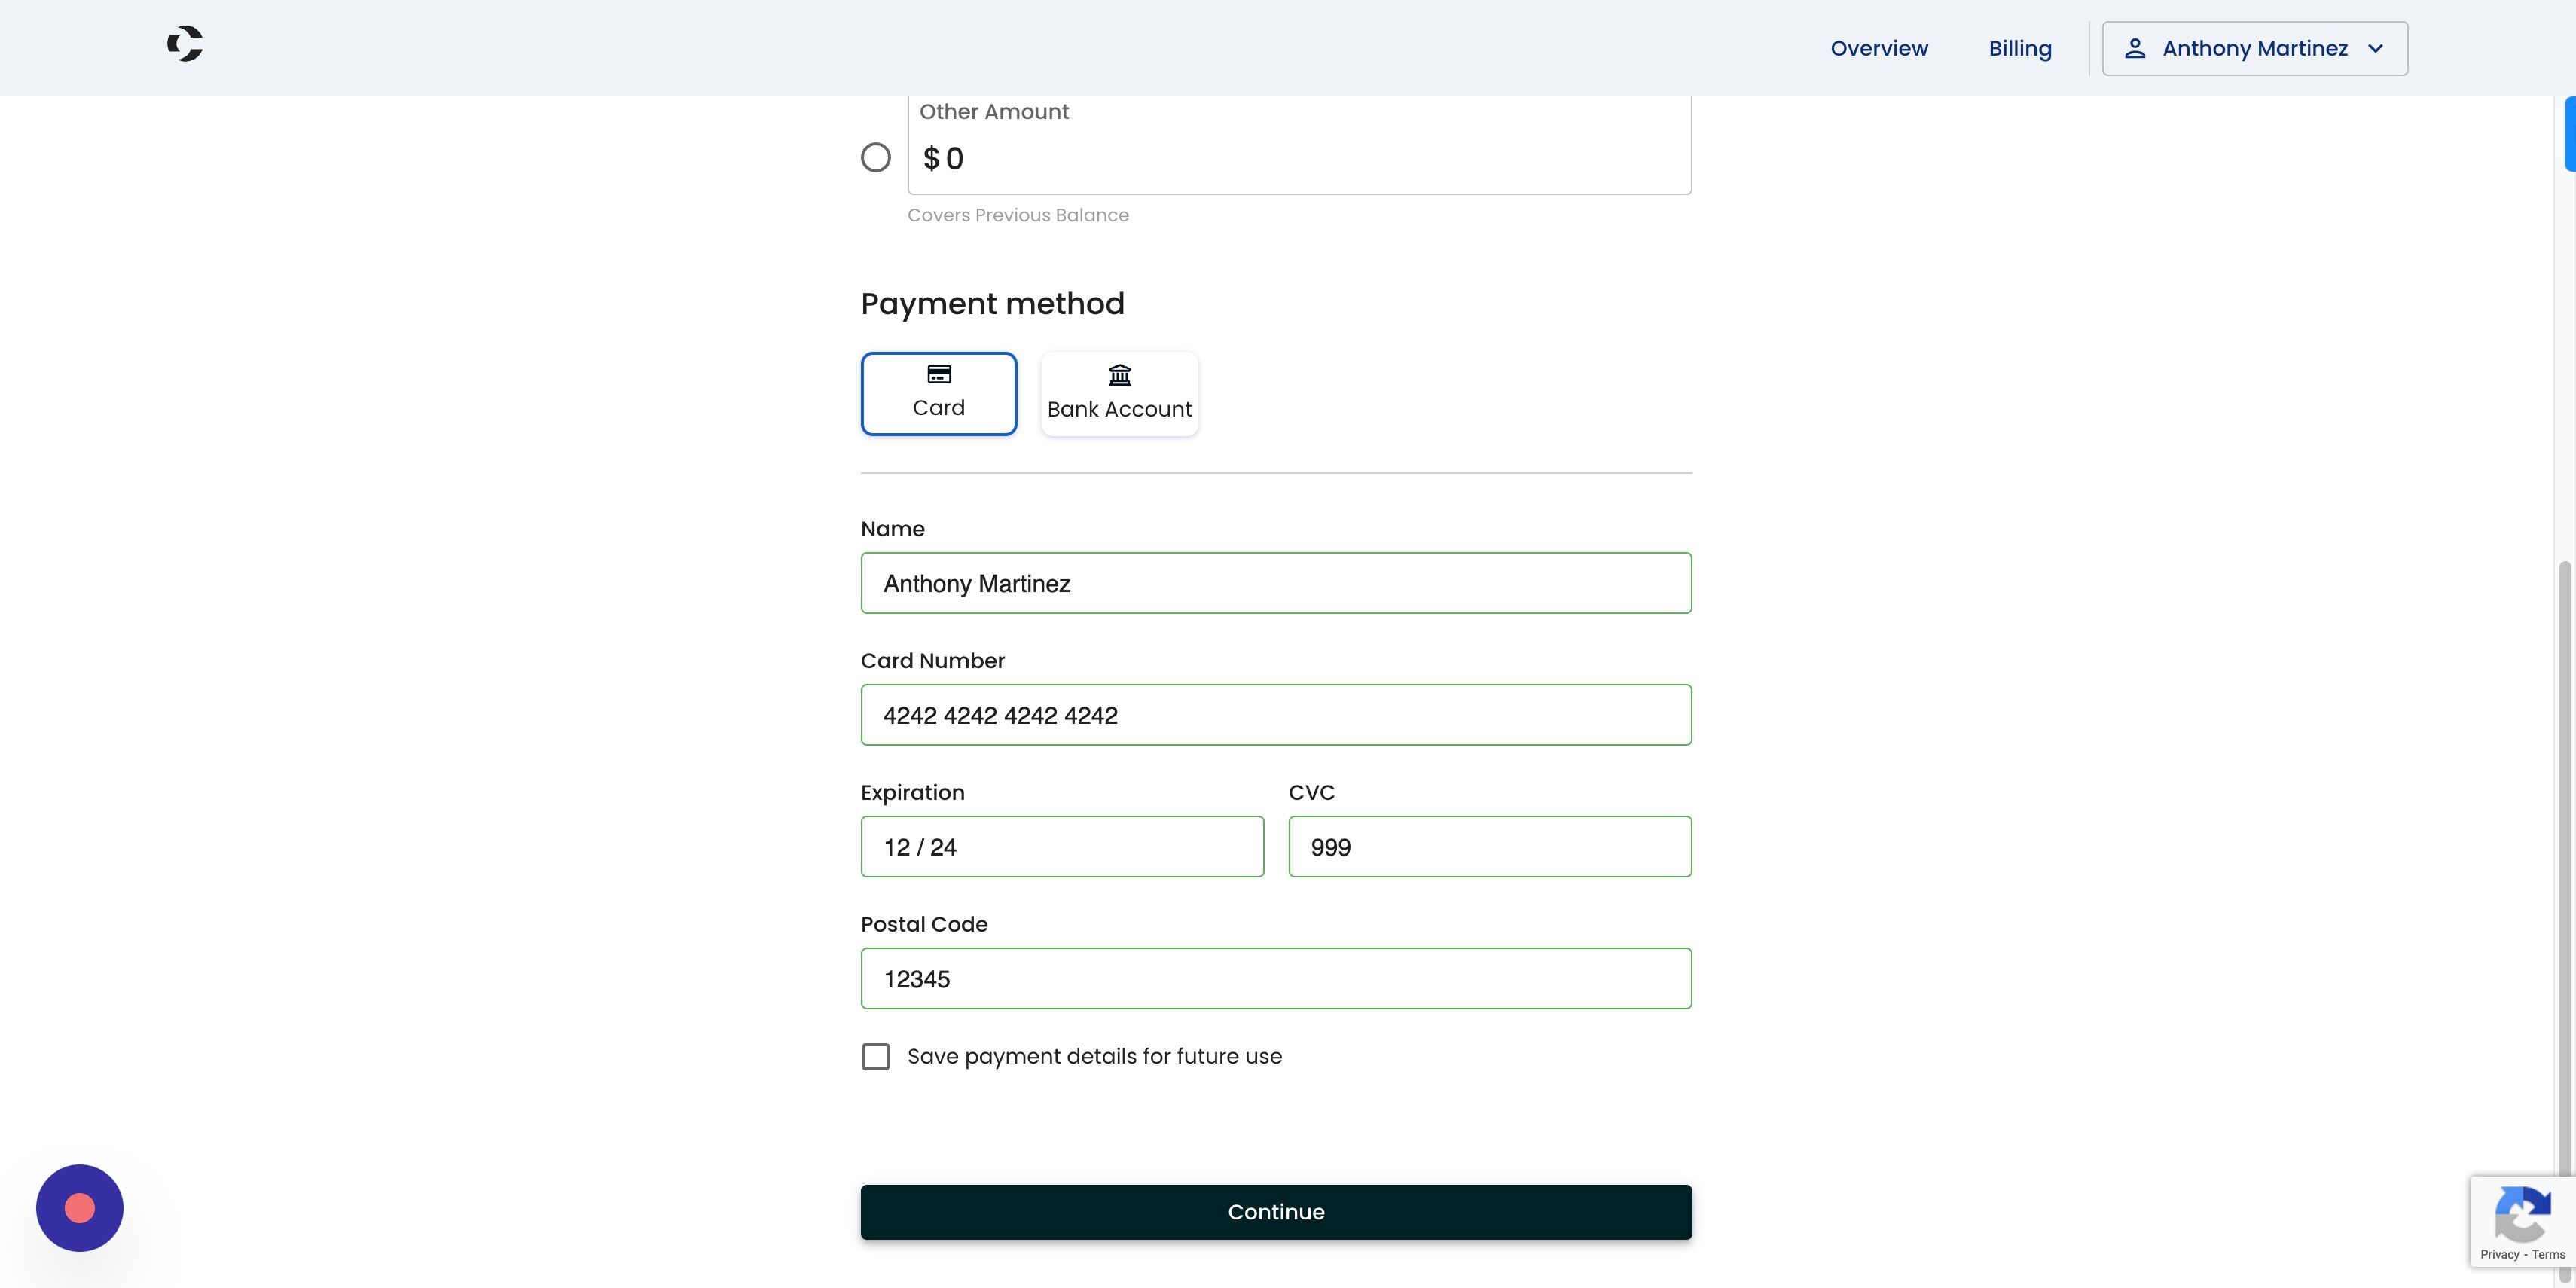The image size is (2576, 1288).
Task: Go to the Overview page
Action: (1879, 48)
